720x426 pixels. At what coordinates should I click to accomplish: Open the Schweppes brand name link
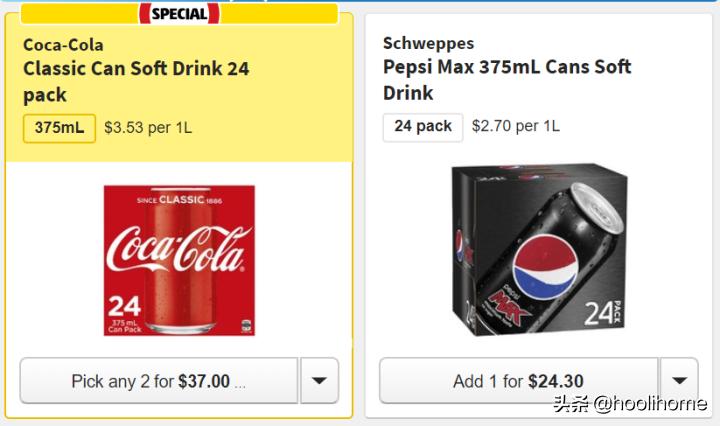428,43
